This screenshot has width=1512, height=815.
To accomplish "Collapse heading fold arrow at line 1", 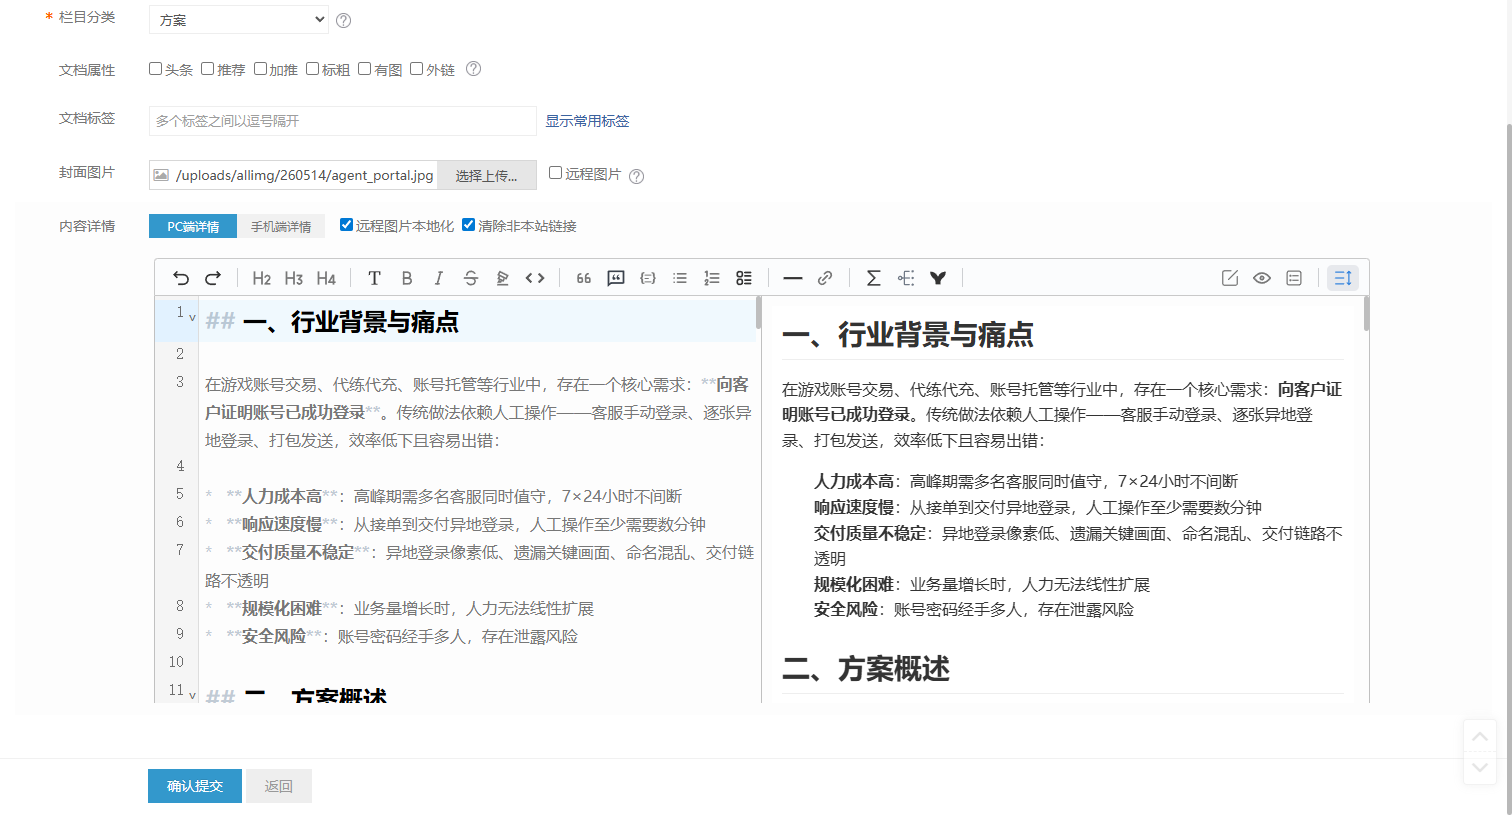I will [x=192, y=318].
